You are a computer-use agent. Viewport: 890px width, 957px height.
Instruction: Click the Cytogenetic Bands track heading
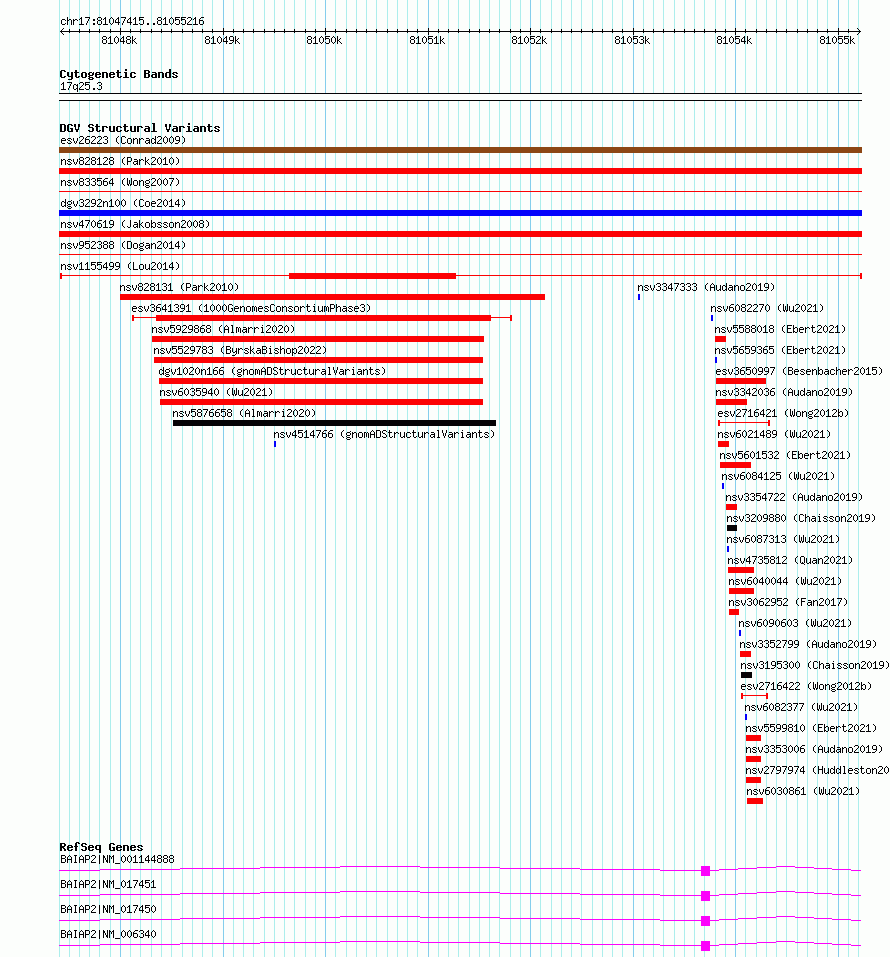[119, 74]
